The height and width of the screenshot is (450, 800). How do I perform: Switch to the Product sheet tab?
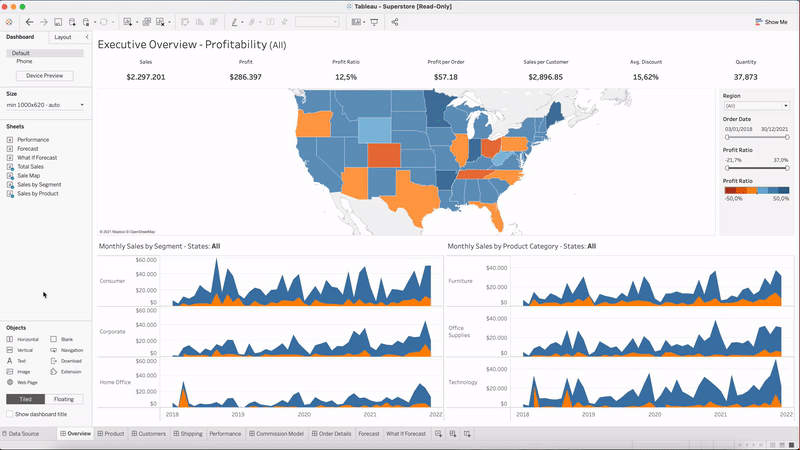click(111, 434)
